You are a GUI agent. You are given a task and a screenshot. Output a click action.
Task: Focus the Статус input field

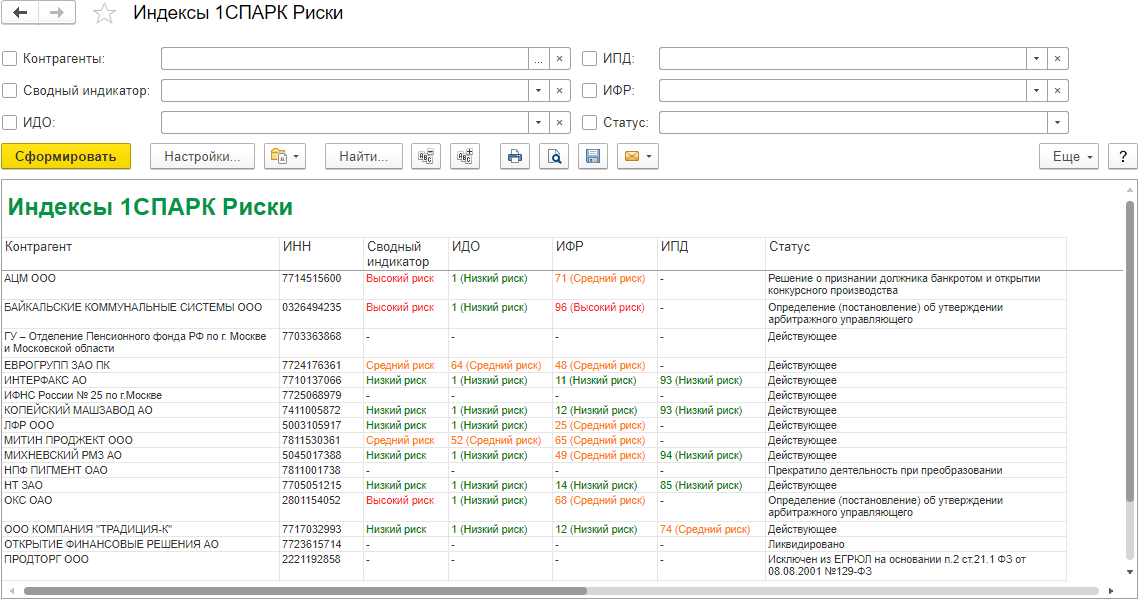pos(853,123)
